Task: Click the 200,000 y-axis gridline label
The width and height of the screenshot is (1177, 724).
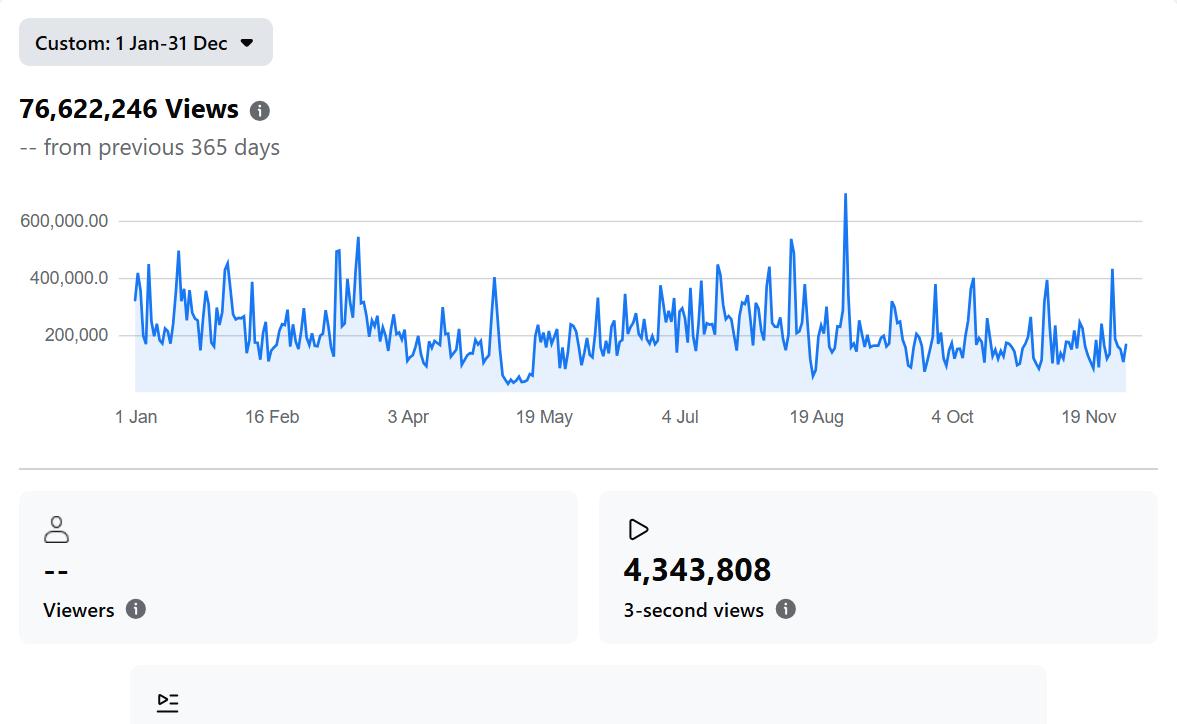Action: point(76,335)
